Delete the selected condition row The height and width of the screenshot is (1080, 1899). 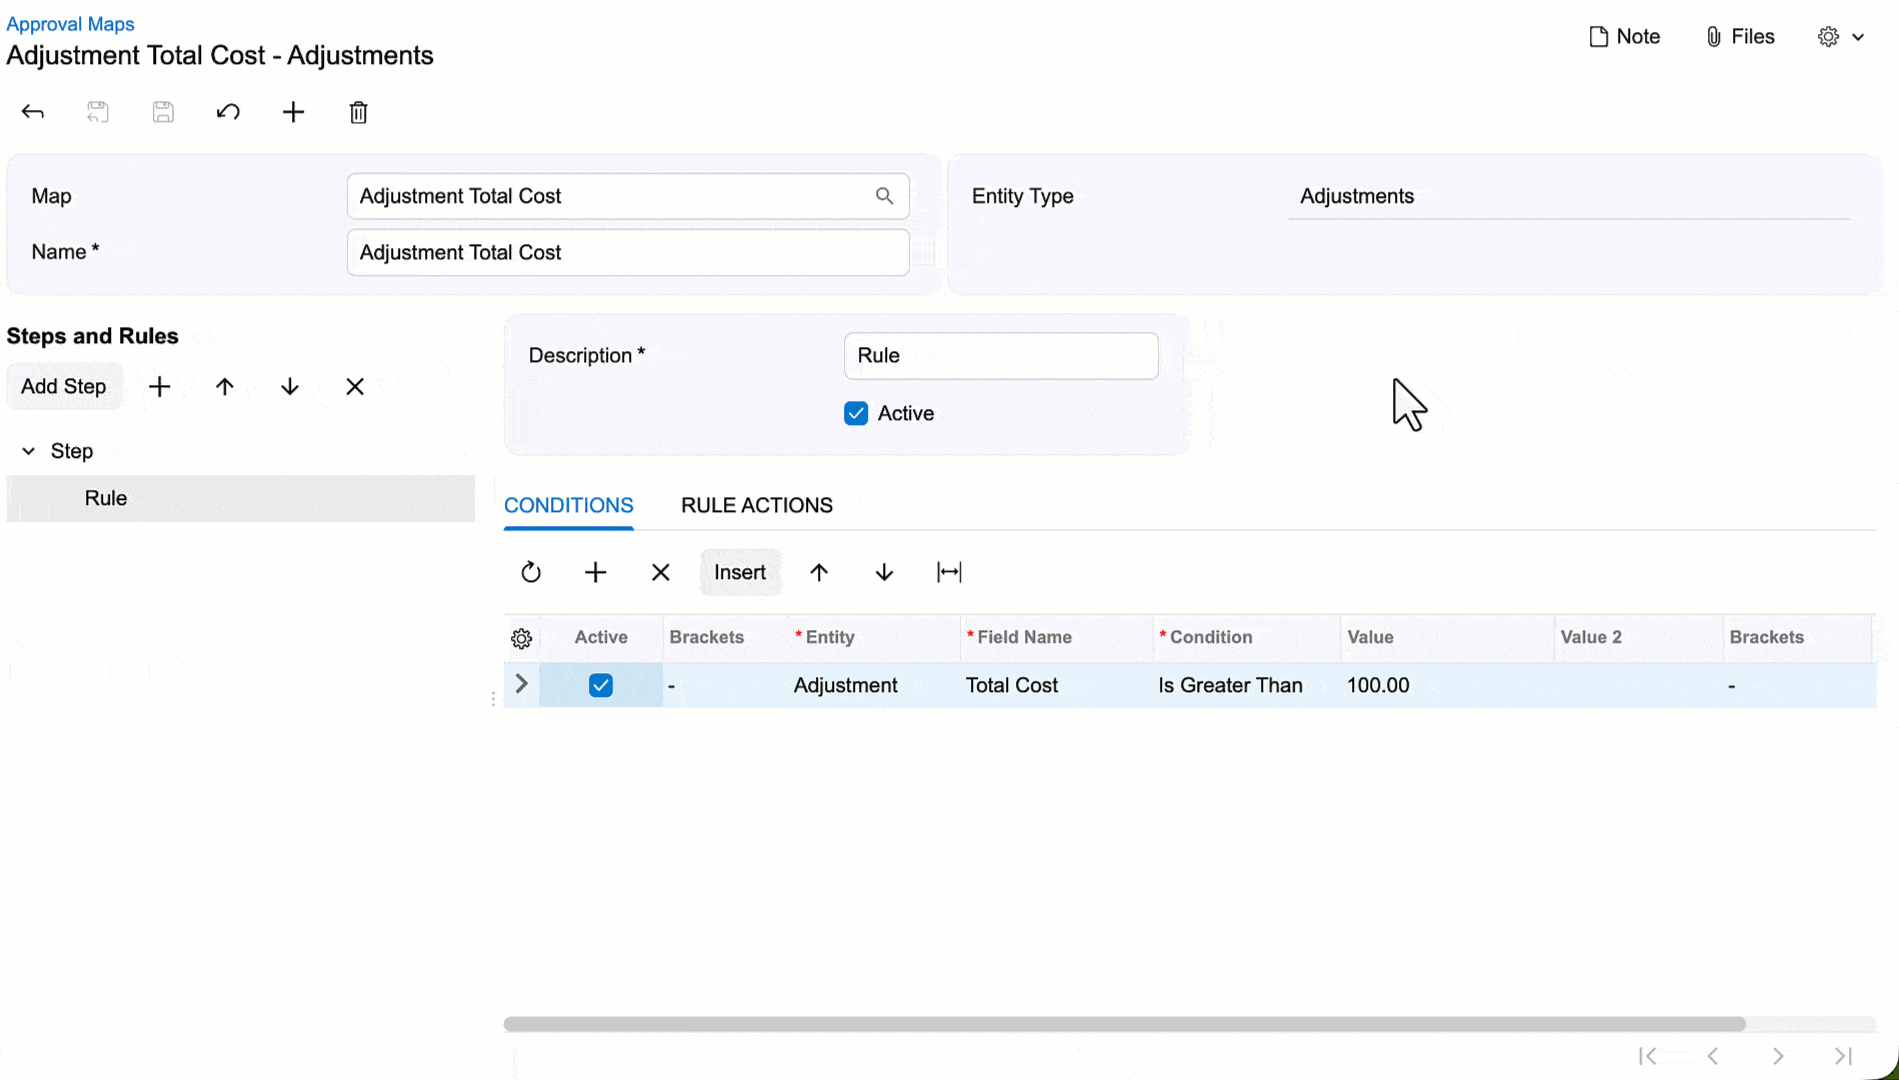[x=660, y=572]
